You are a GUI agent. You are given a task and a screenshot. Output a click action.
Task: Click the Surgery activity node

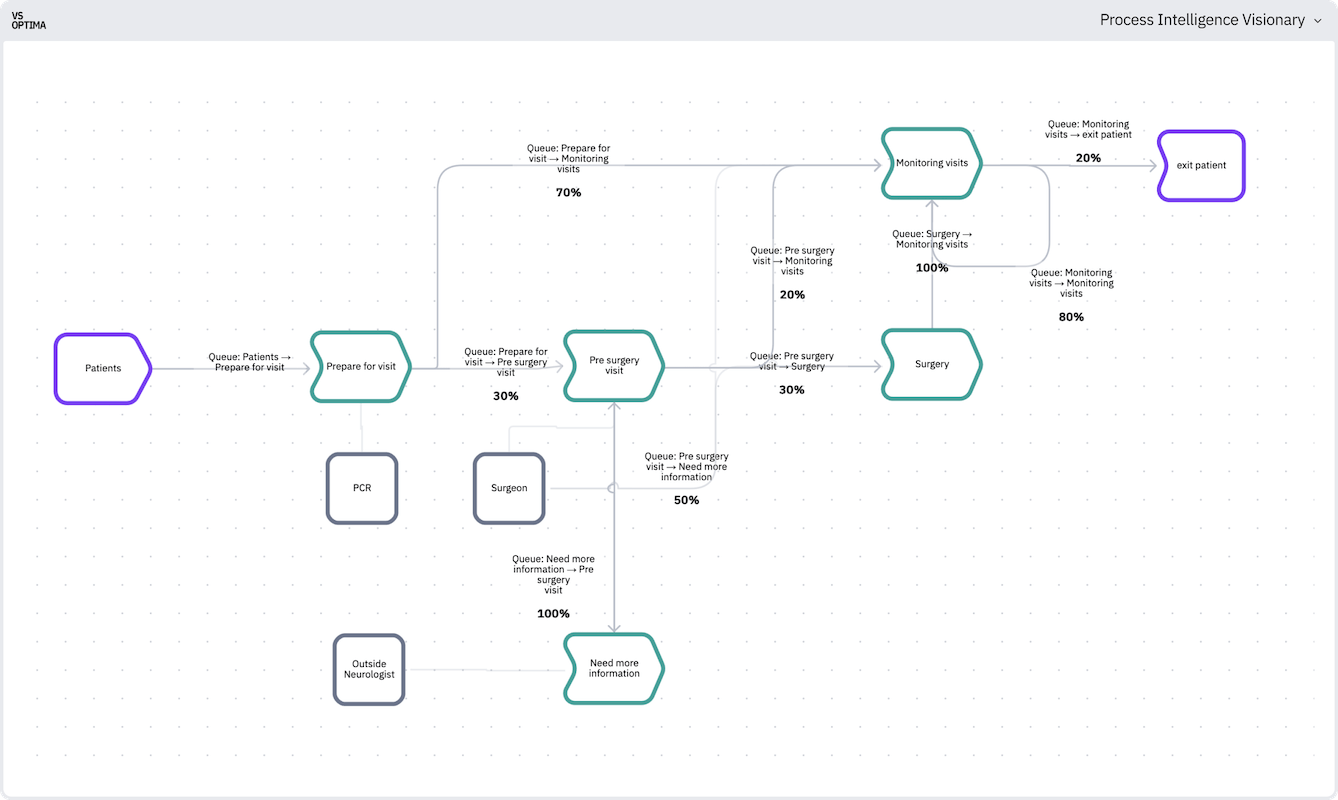(x=930, y=364)
